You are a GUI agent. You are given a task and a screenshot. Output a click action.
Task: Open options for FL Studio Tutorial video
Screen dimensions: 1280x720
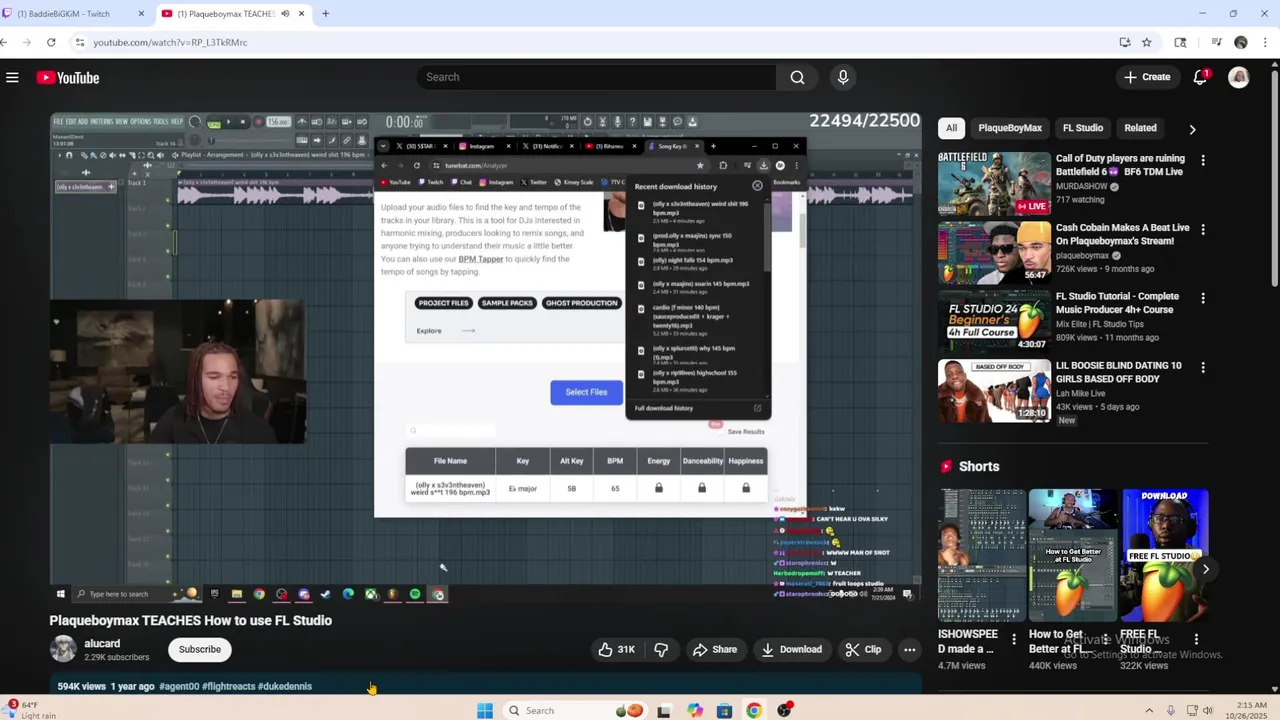pyautogui.click(x=1203, y=298)
